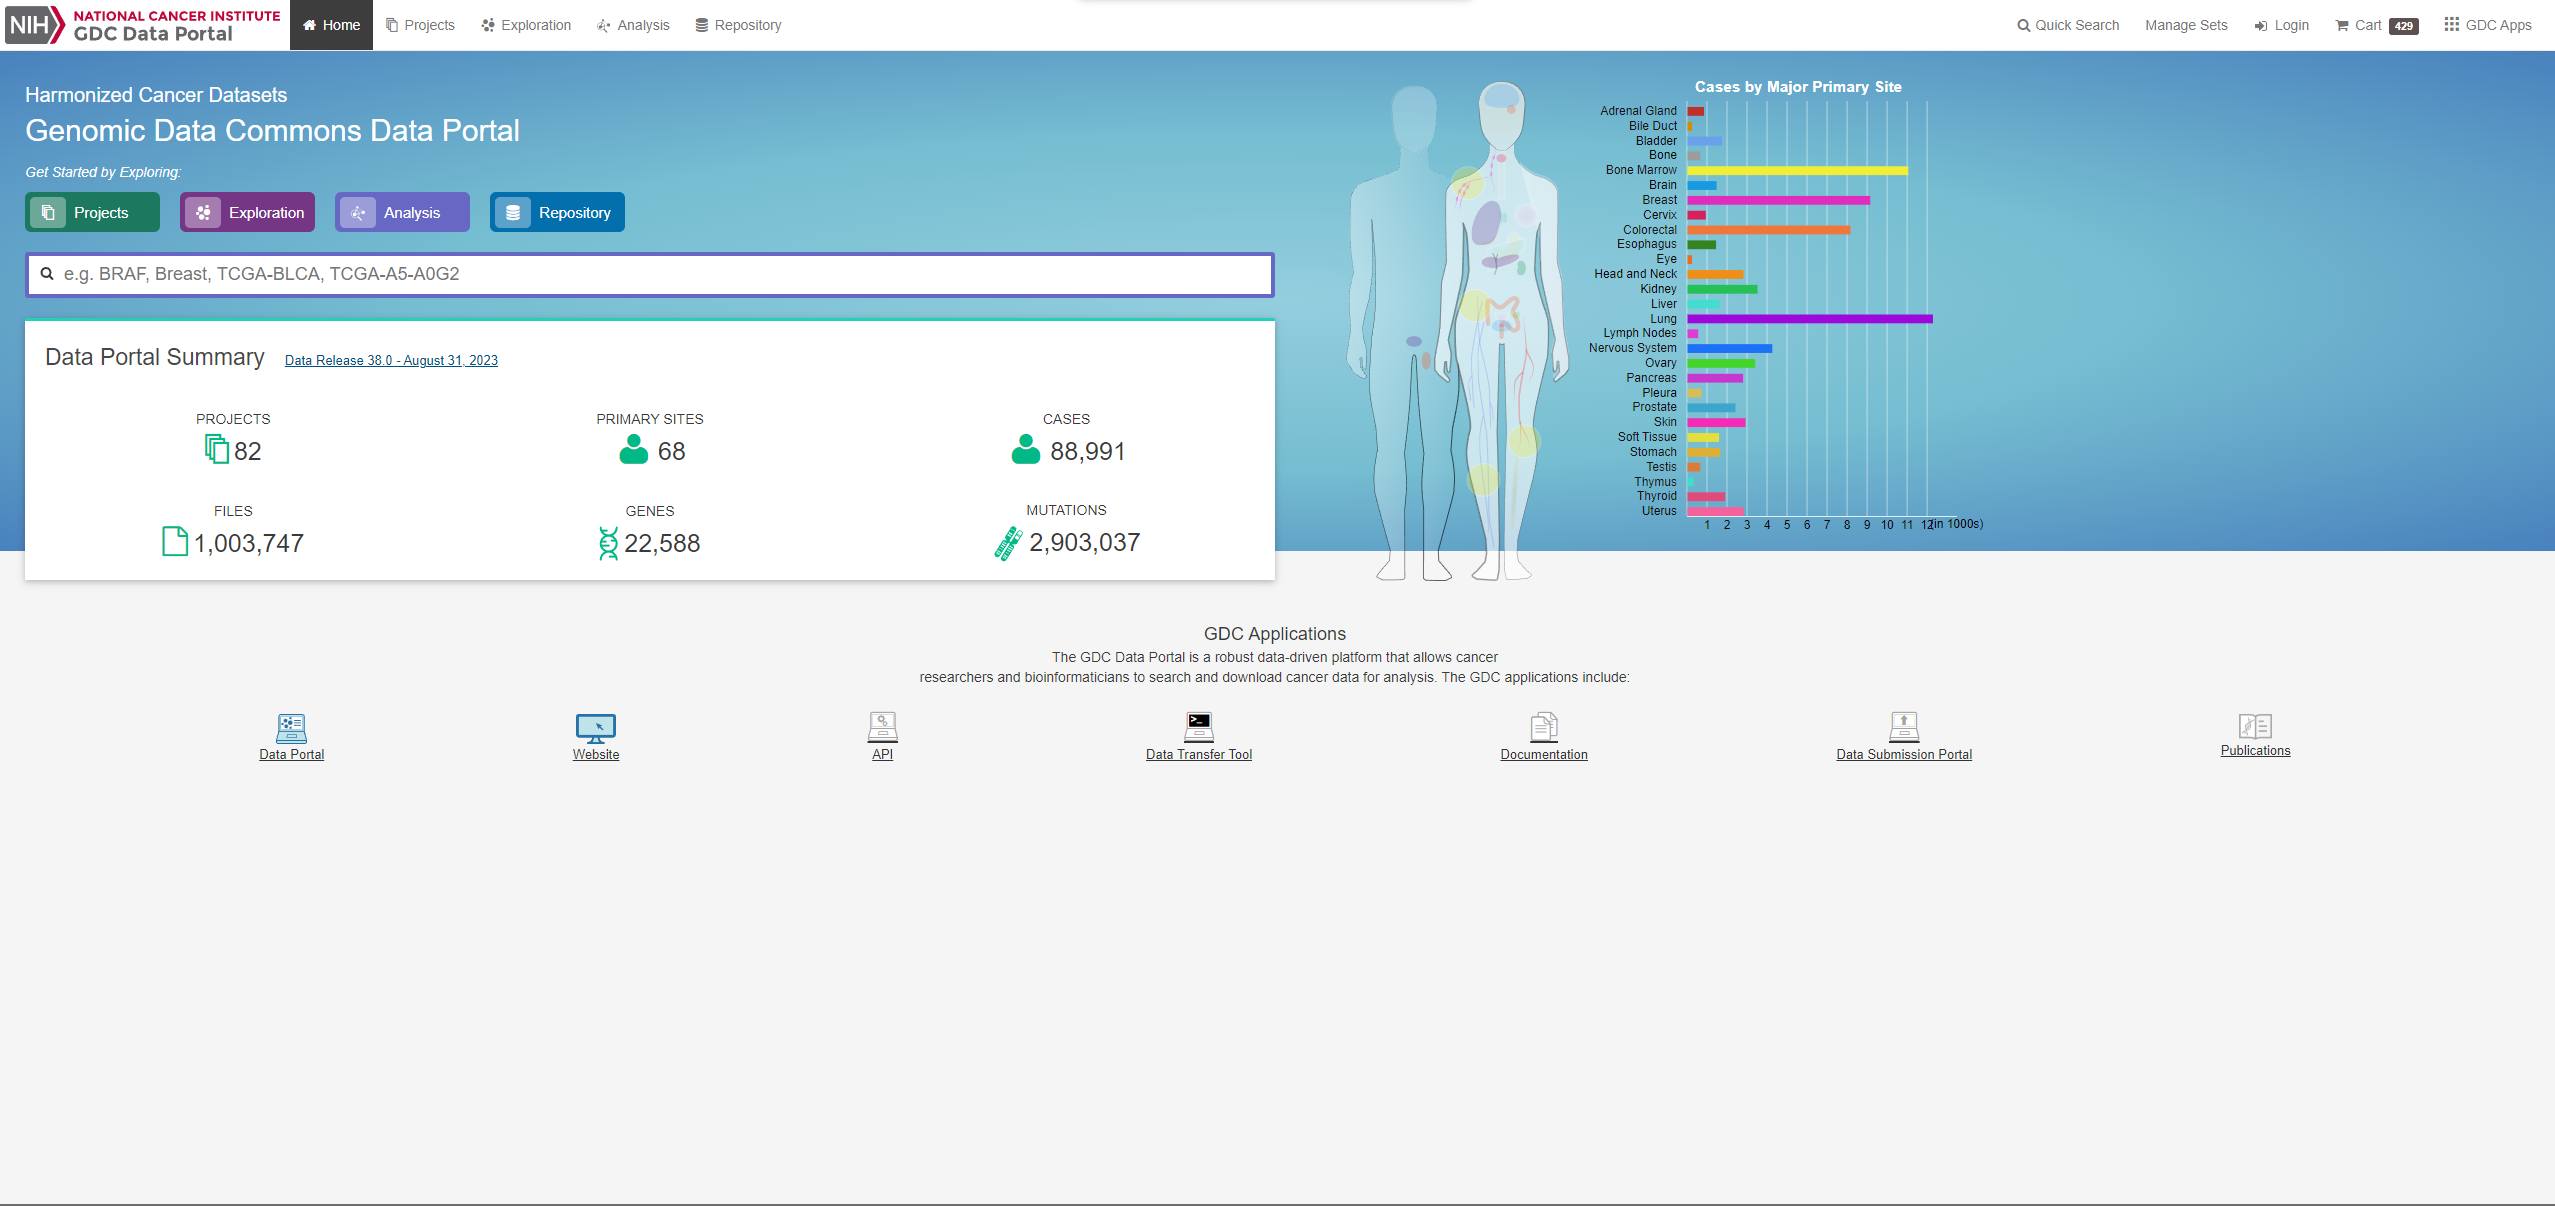Click Manage Sets in header
This screenshot has height=1206, width=2555.
pyautogui.click(x=2186, y=25)
